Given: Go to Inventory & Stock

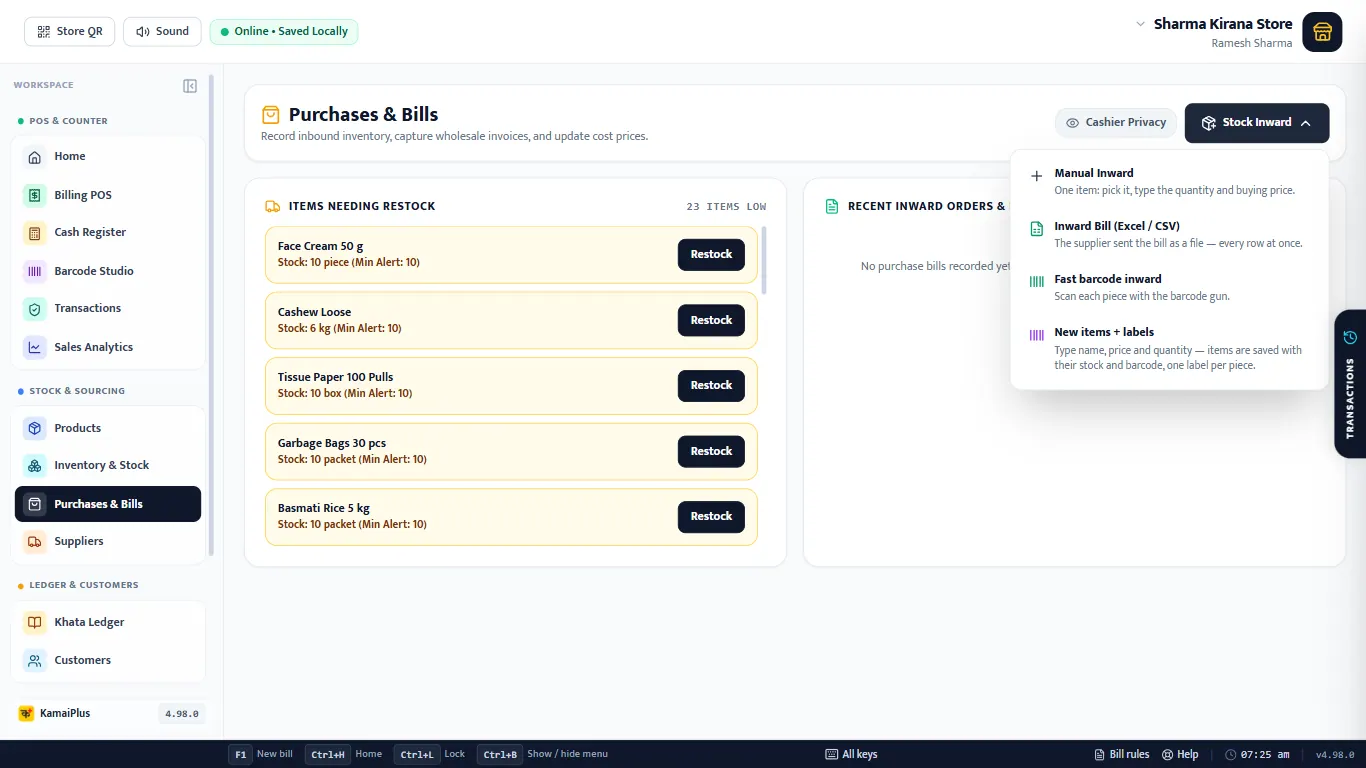Looking at the screenshot, I should tap(108, 466).
